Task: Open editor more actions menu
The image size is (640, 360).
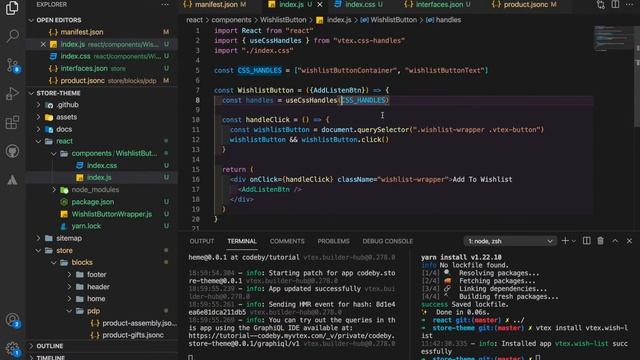Action: pos(629,4)
